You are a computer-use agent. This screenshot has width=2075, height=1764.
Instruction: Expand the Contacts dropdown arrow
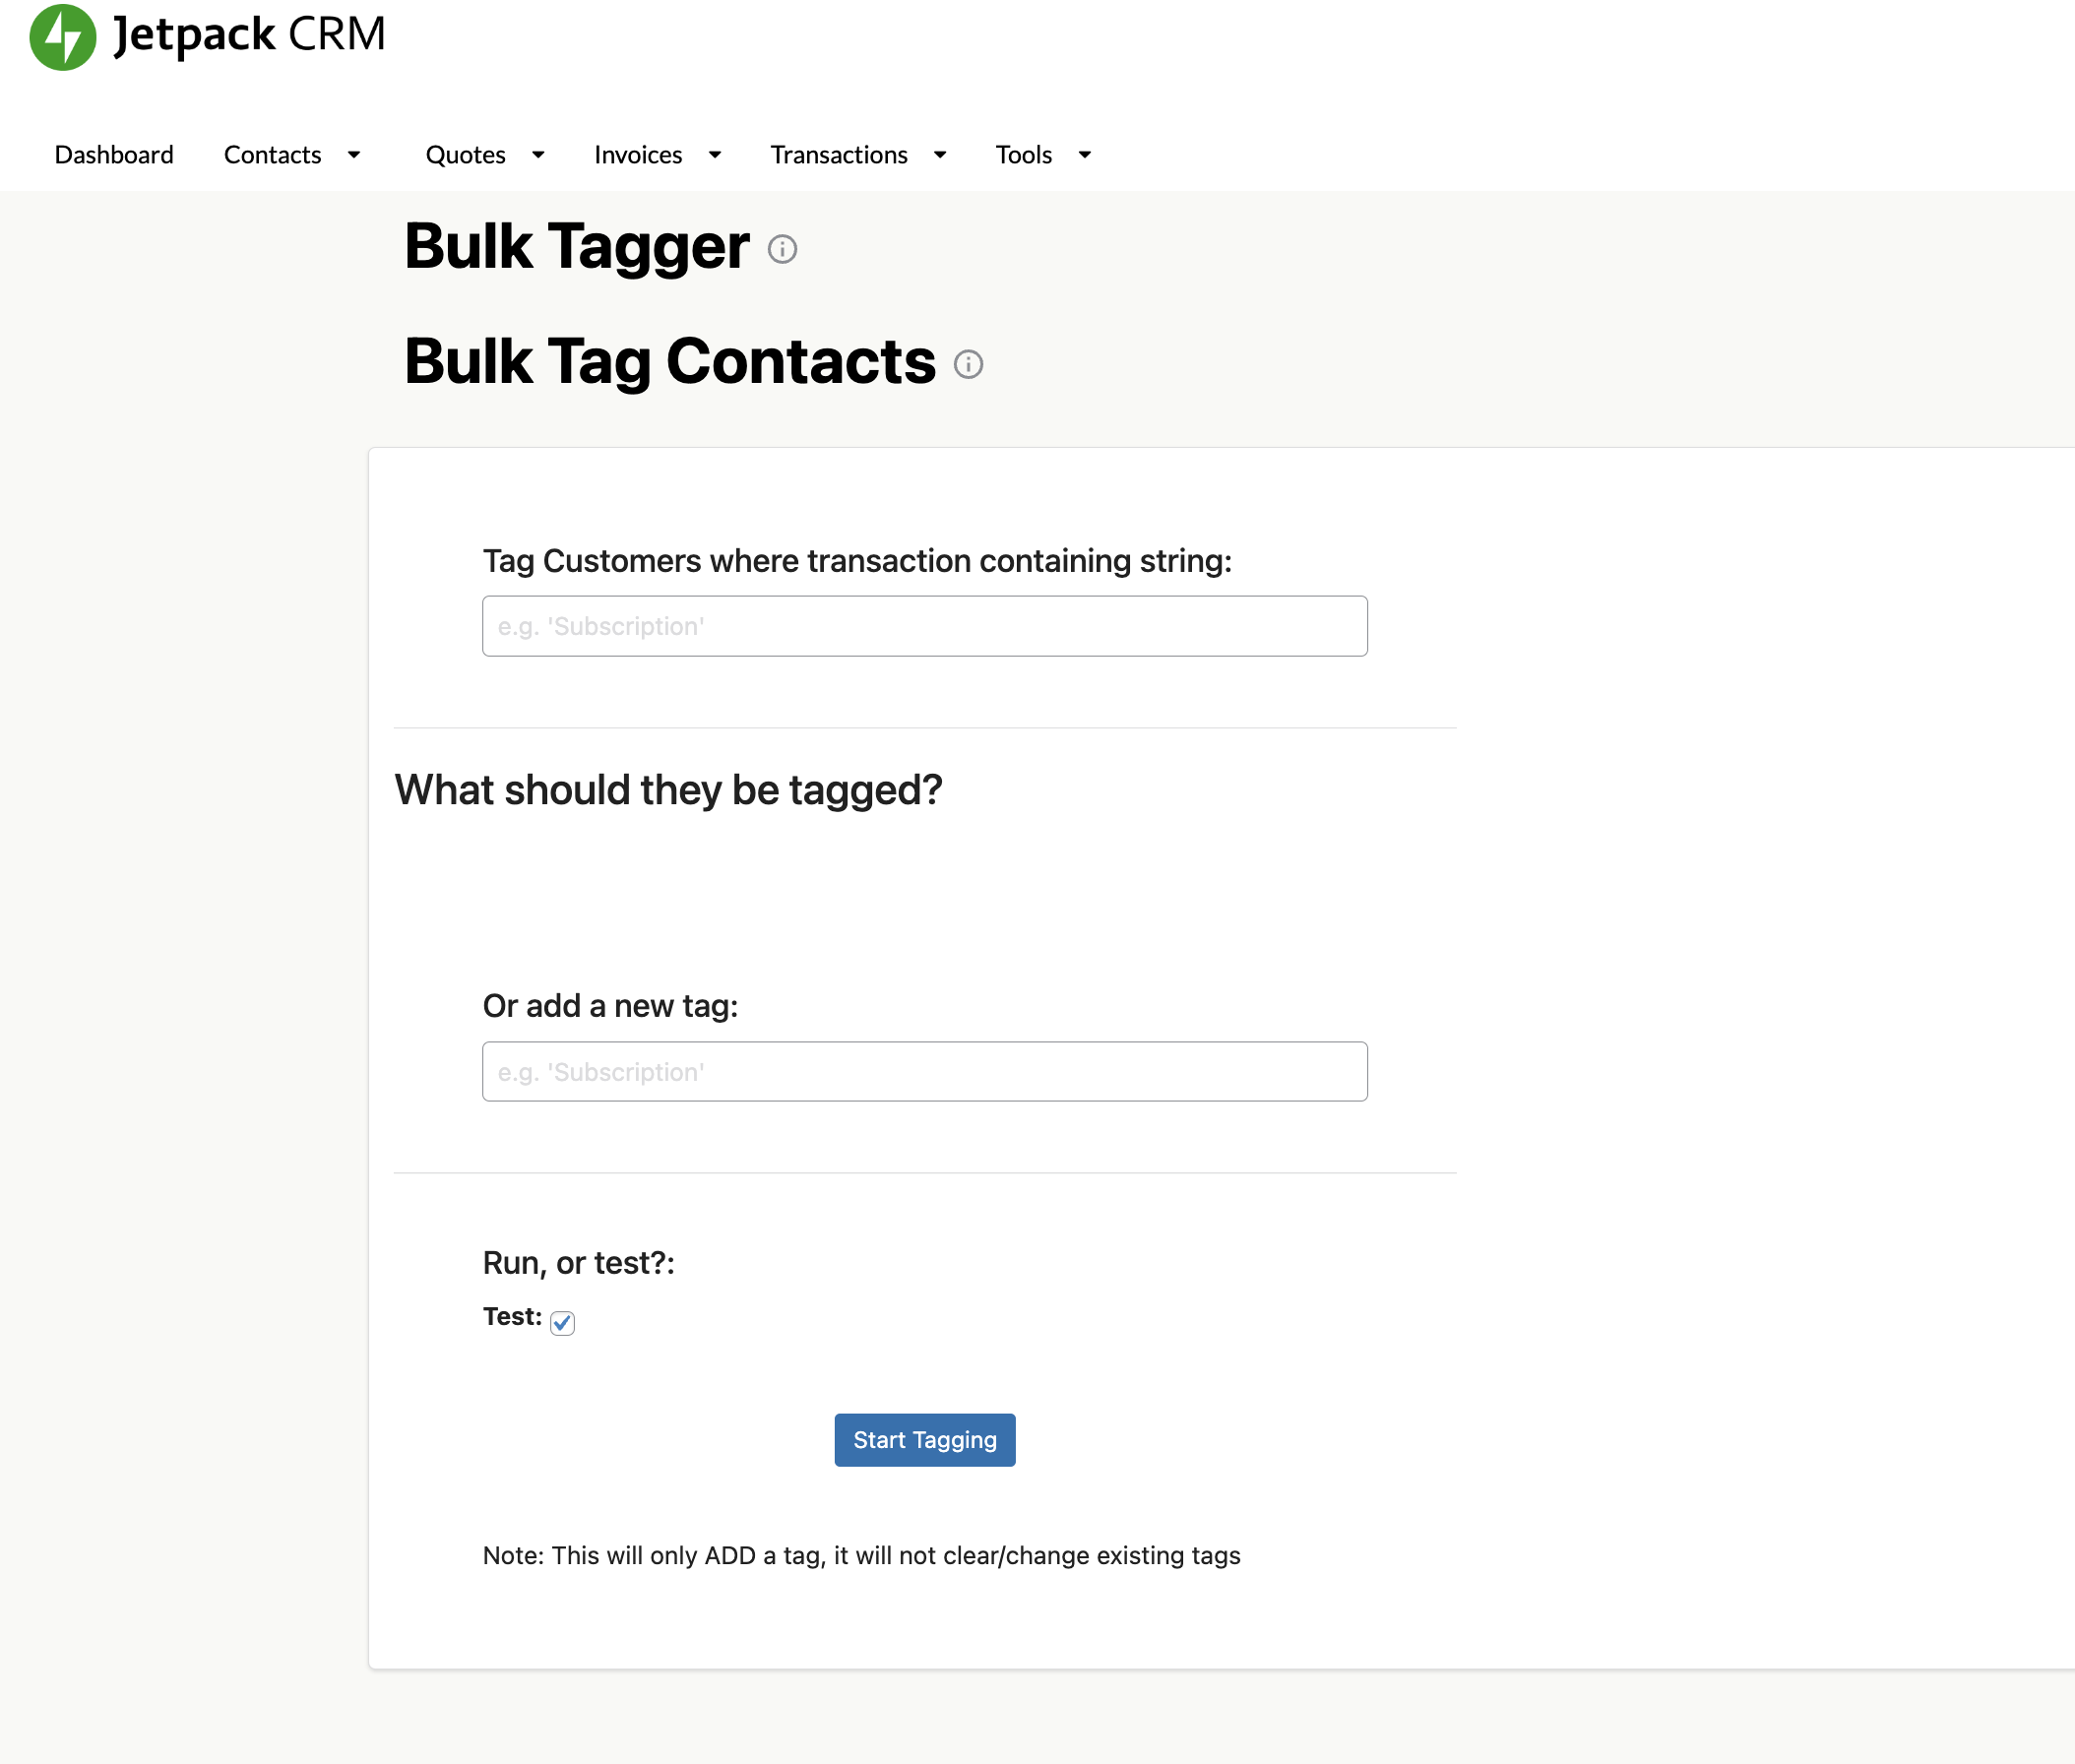point(354,155)
